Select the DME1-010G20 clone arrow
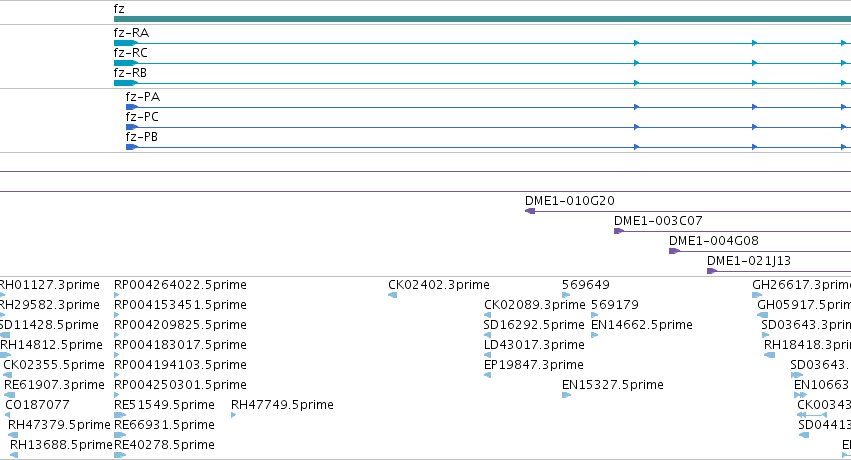This screenshot has height=460, width=851. tap(530, 211)
